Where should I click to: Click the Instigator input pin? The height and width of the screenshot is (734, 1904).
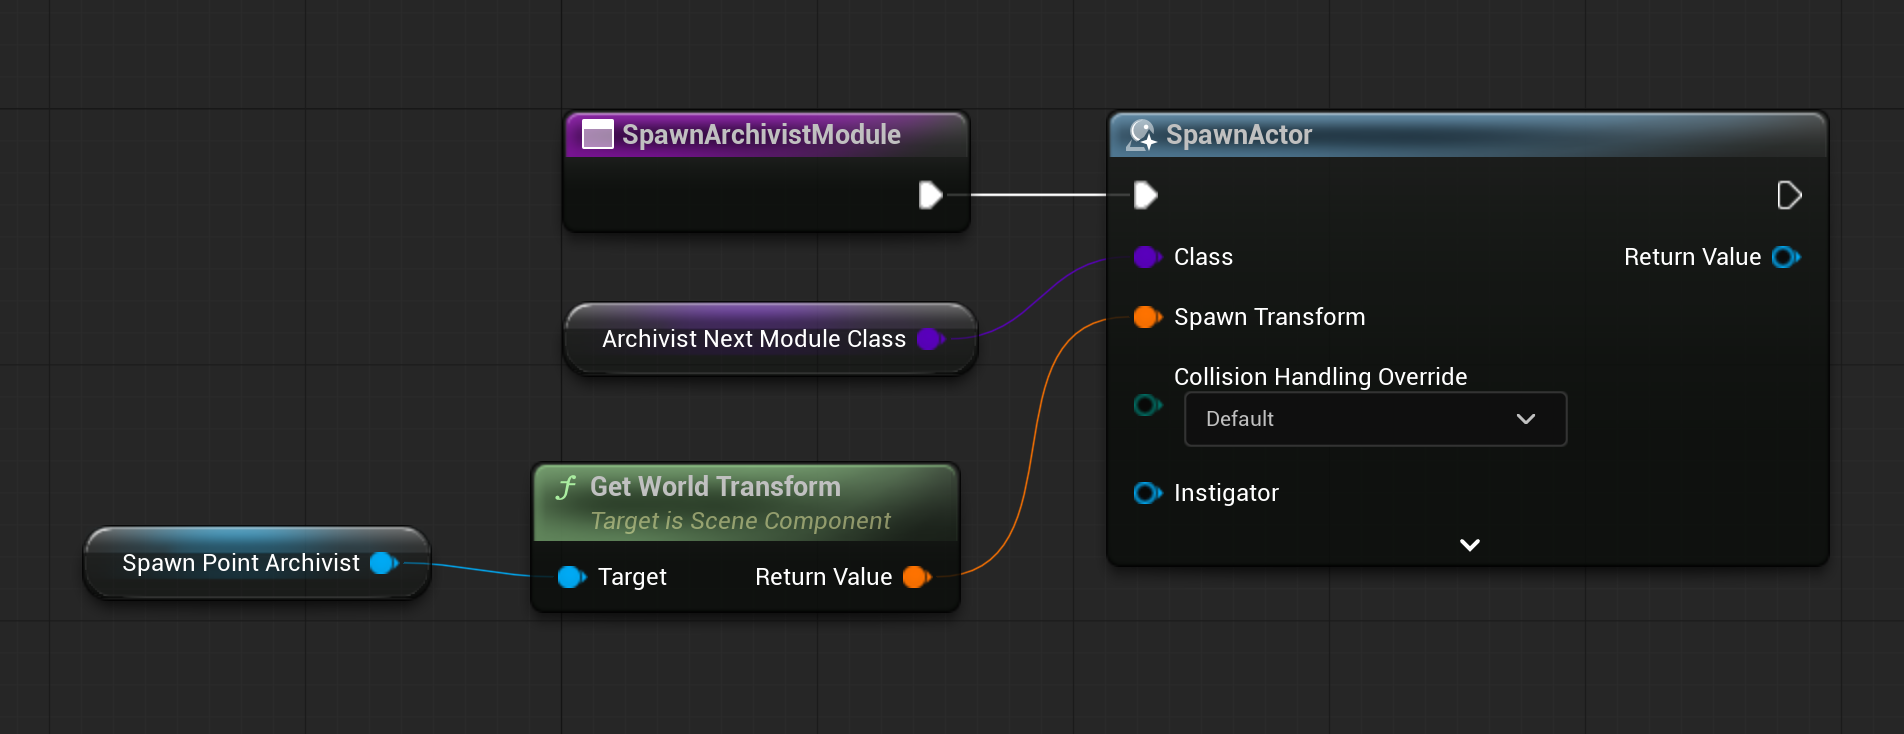1147,493
